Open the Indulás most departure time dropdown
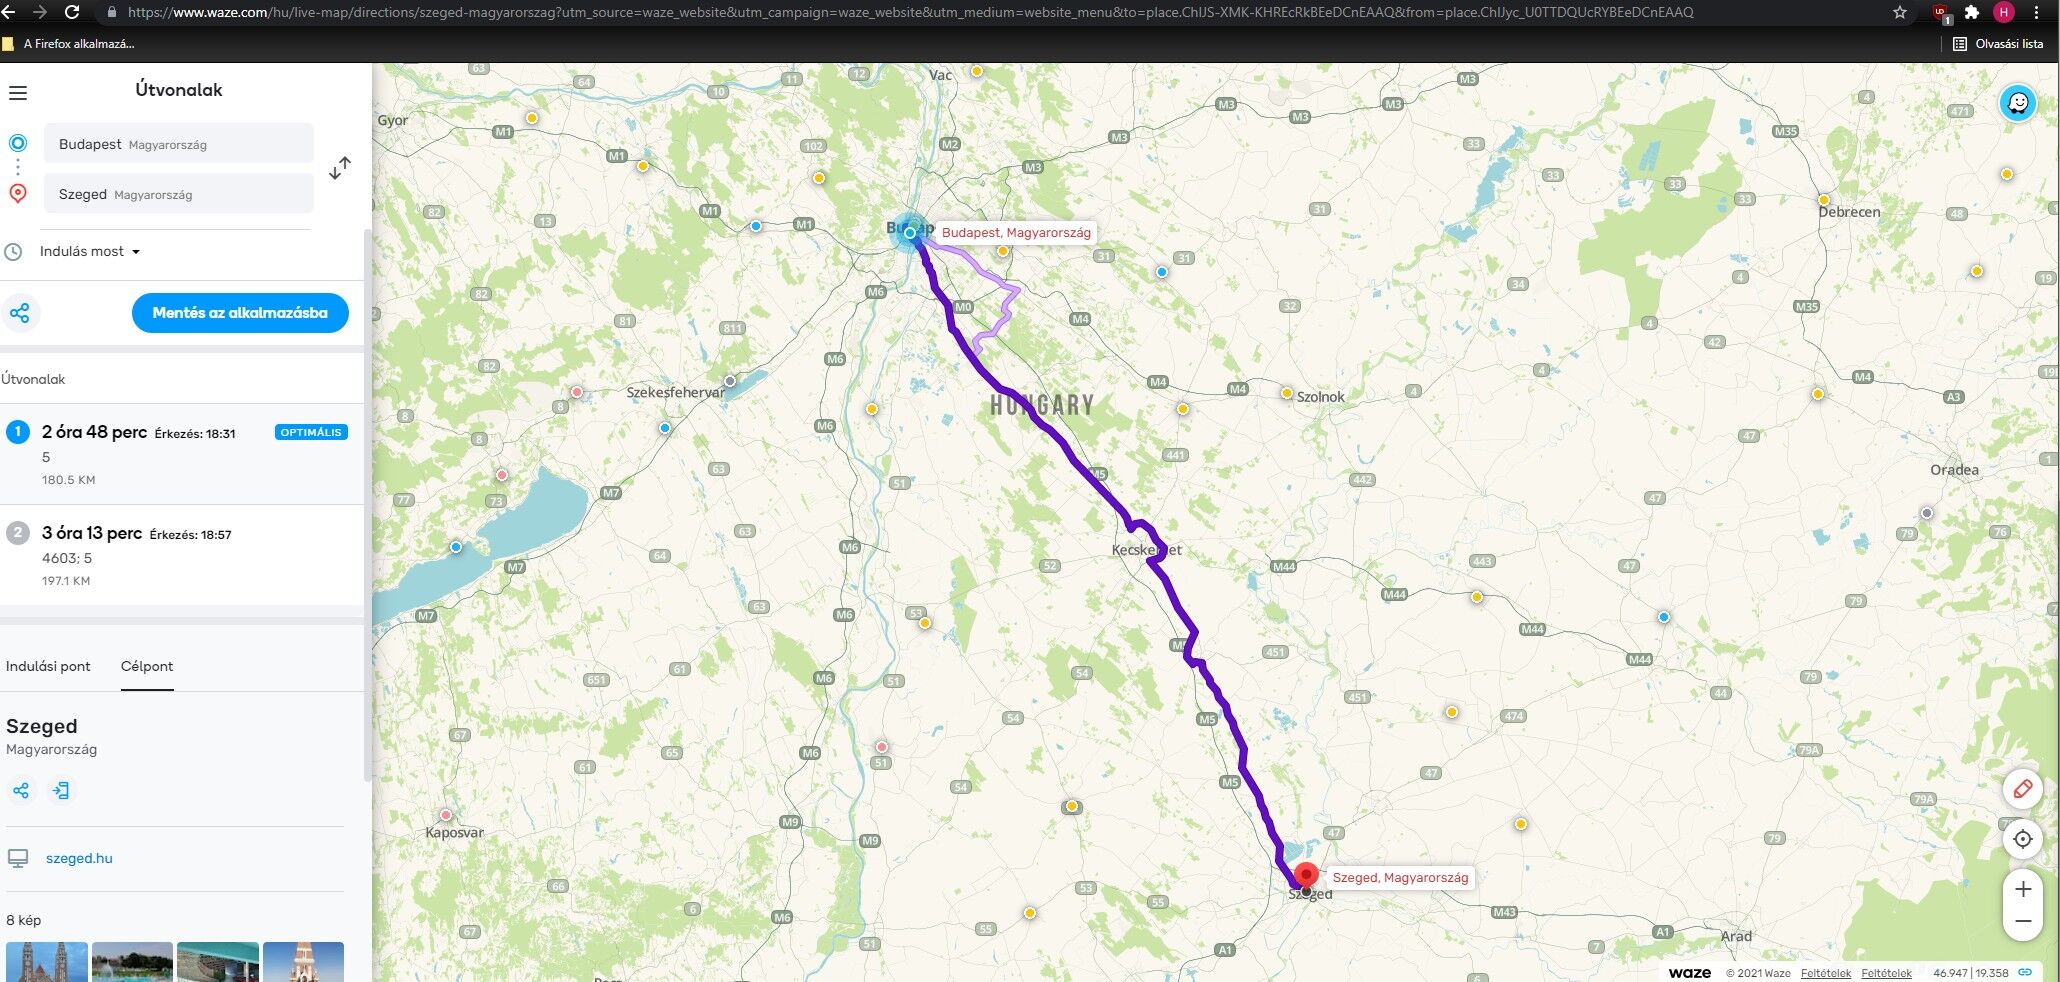The height and width of the screenshot is (982, 2060). click(89, 251)
